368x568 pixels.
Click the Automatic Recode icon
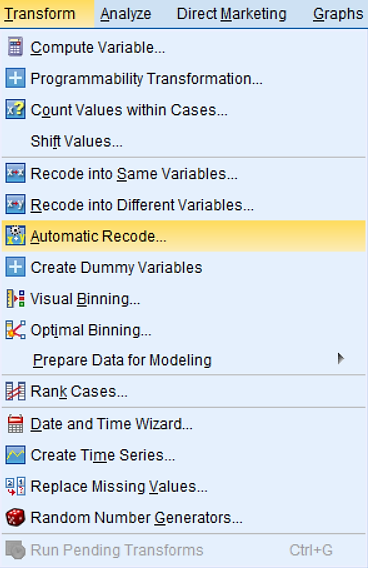tap(15, 236)
